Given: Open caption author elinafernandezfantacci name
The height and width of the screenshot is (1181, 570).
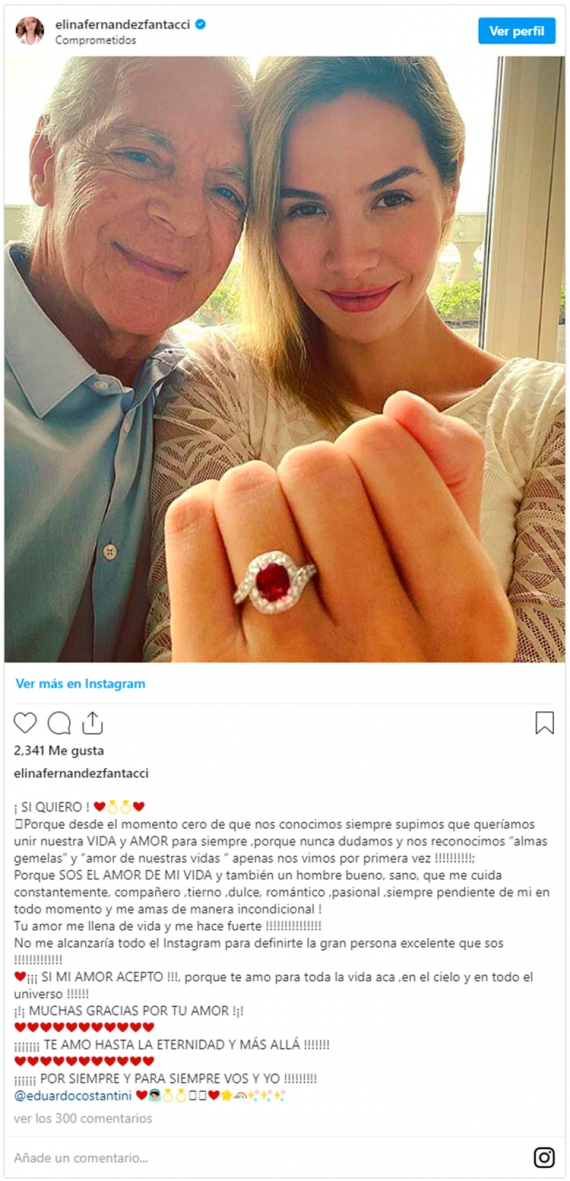Looking at the screenshot, I should pos(81,773).
